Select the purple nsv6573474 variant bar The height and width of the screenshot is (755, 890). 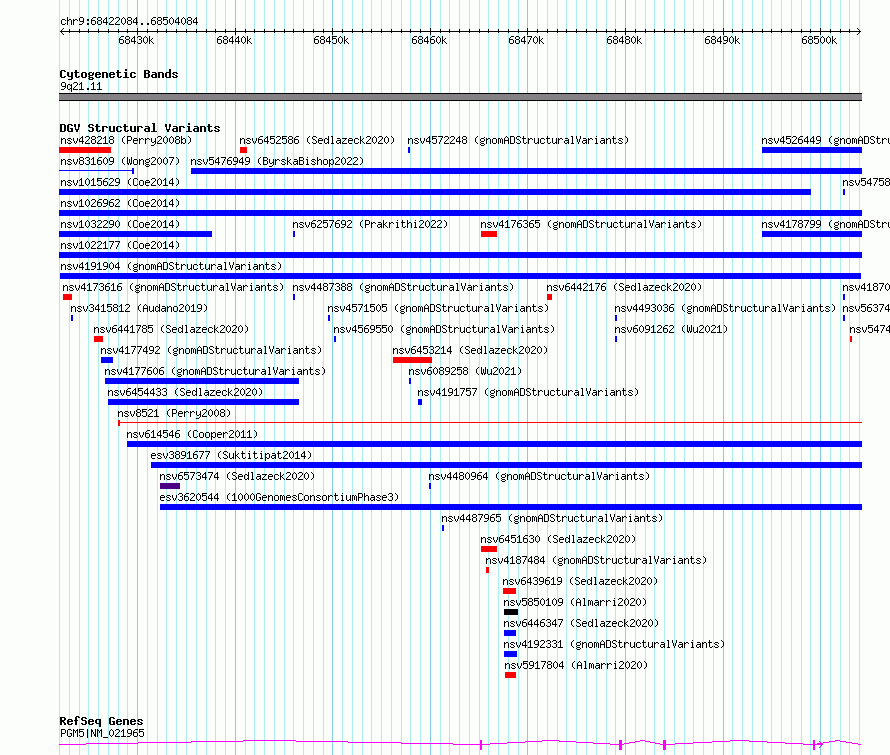tap(170, 486)
